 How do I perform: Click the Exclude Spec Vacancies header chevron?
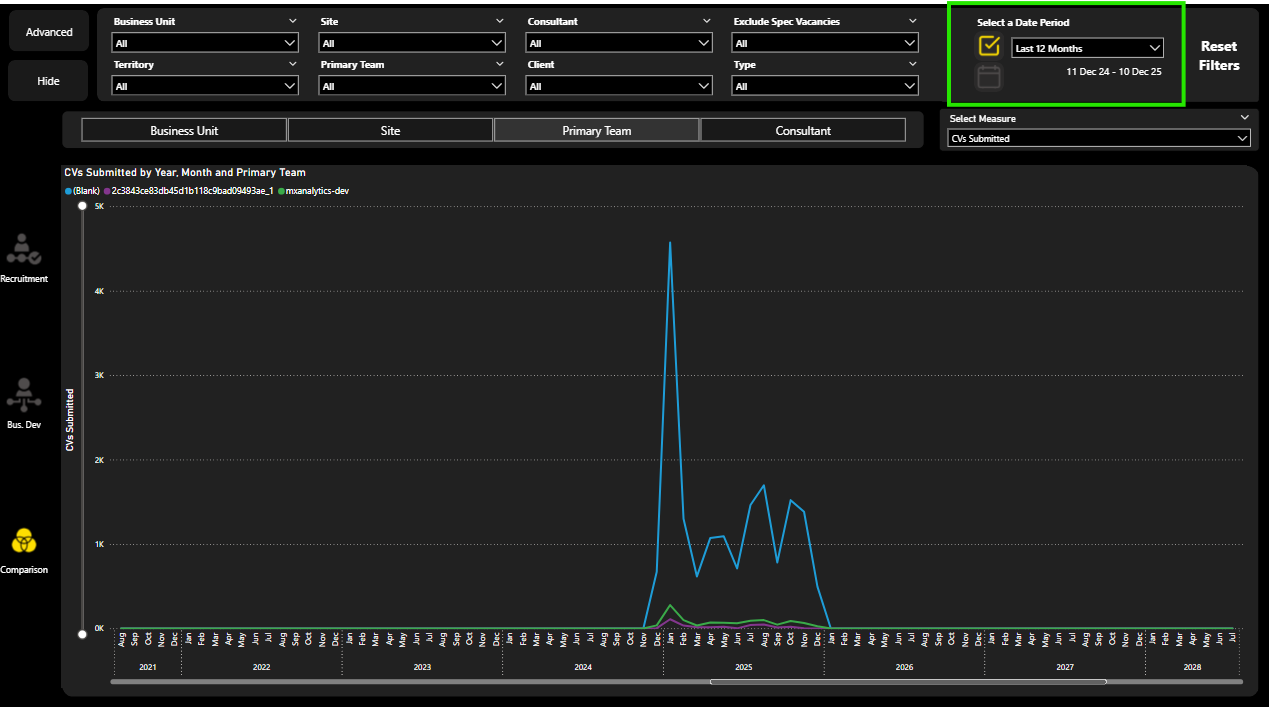[x=912, y=21]
